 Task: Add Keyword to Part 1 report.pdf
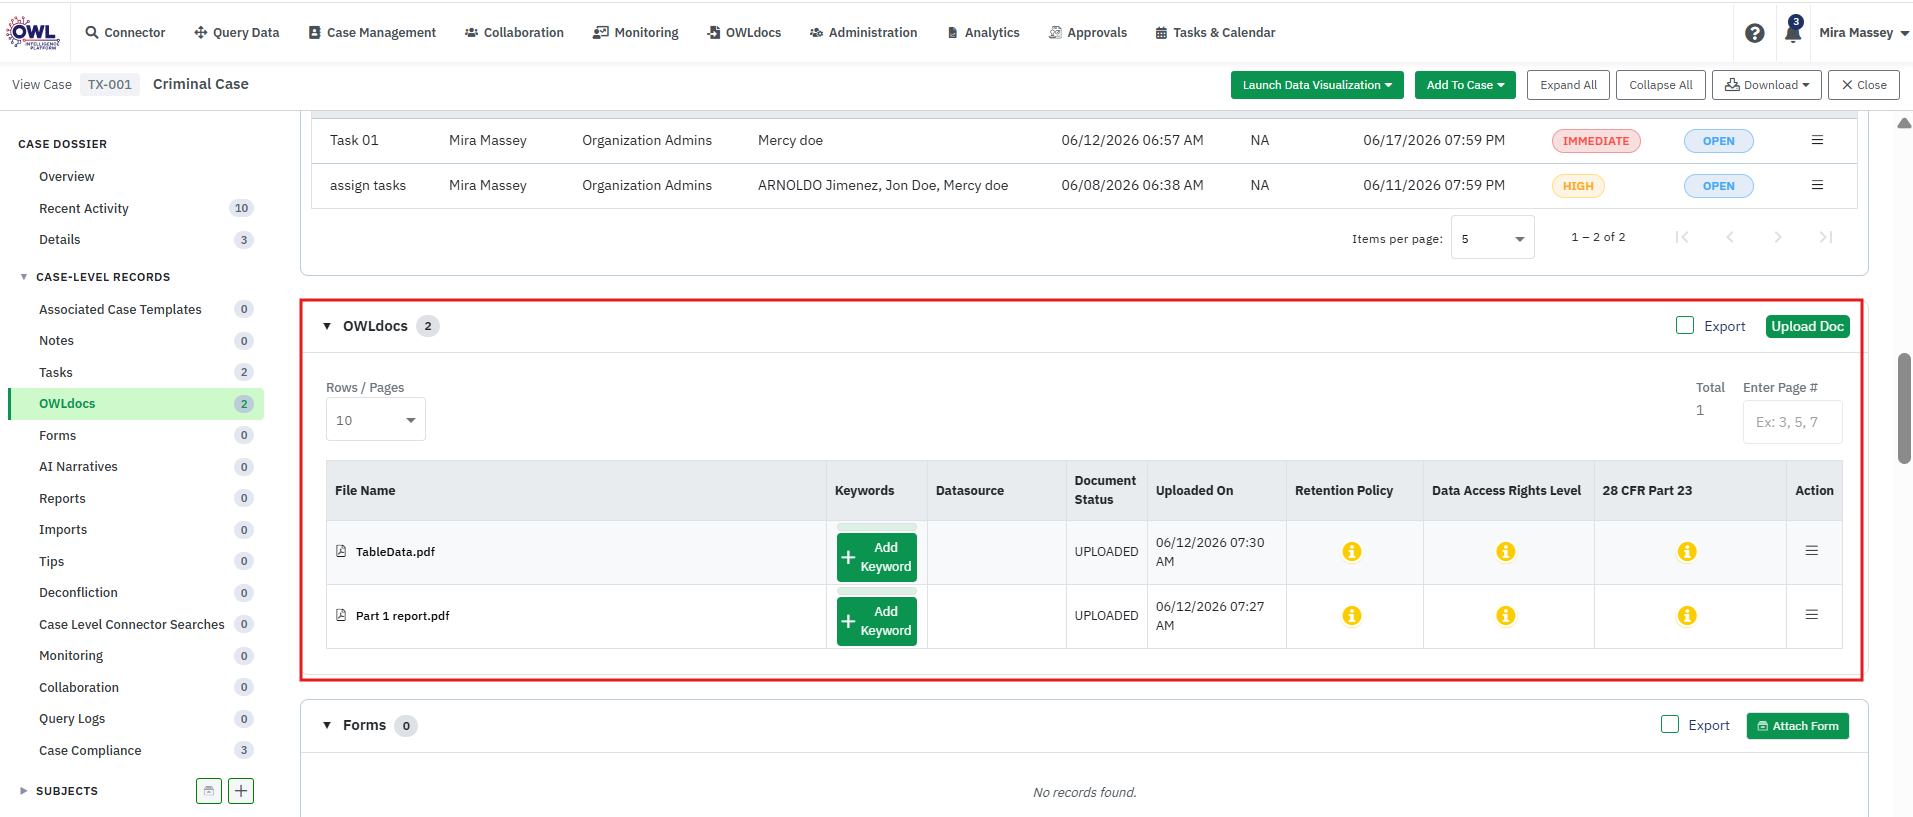[877, 621]
